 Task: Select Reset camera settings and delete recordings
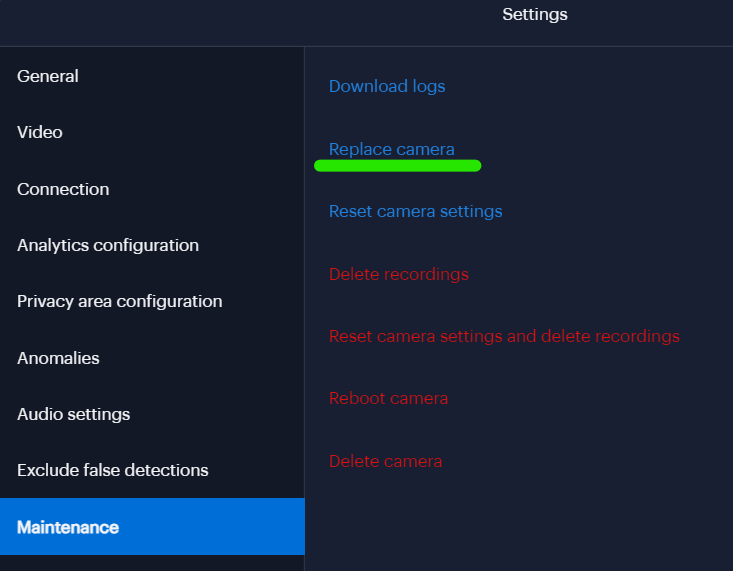(504, 336)
